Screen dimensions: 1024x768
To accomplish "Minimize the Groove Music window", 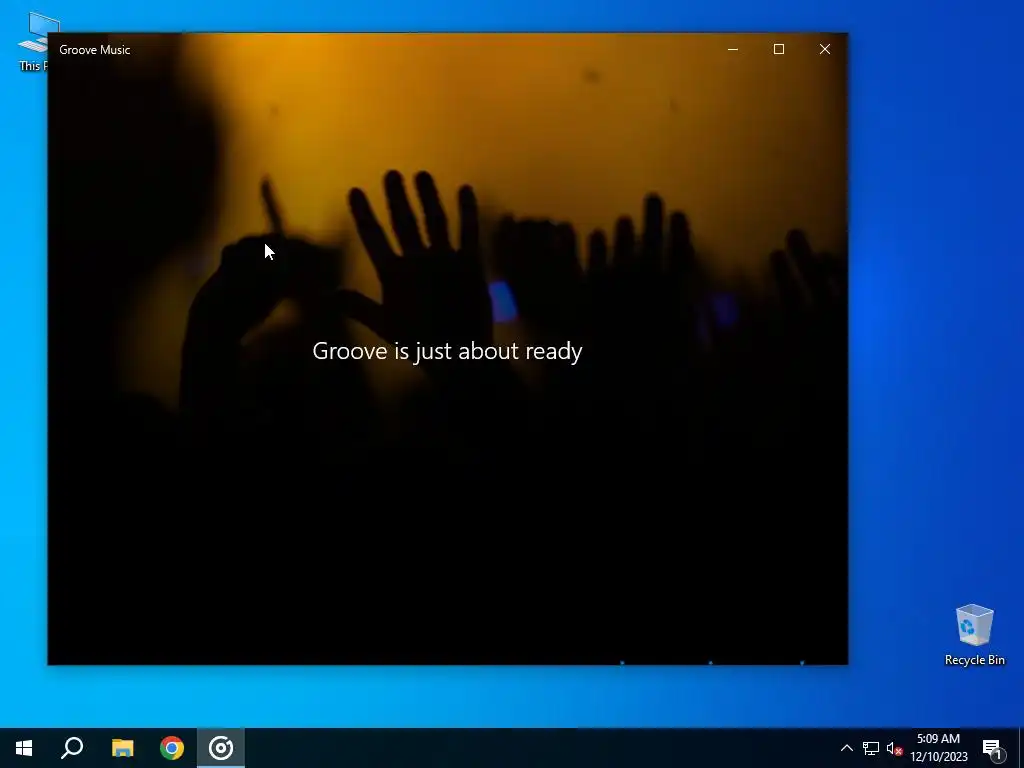I will [733, 50].
